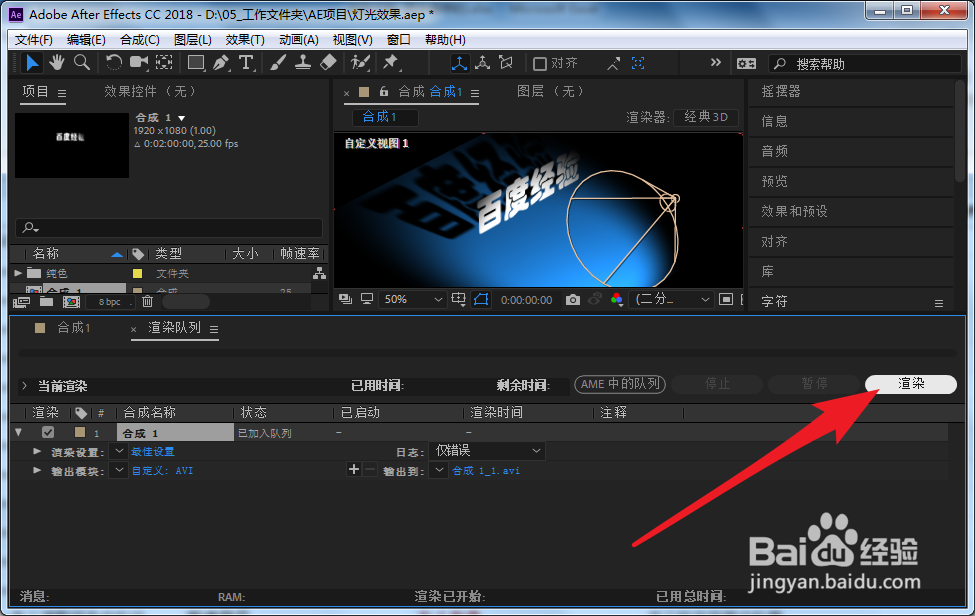Click the composition thumbnail in the Project panel

pyautogui.click(x=71, y=147)
